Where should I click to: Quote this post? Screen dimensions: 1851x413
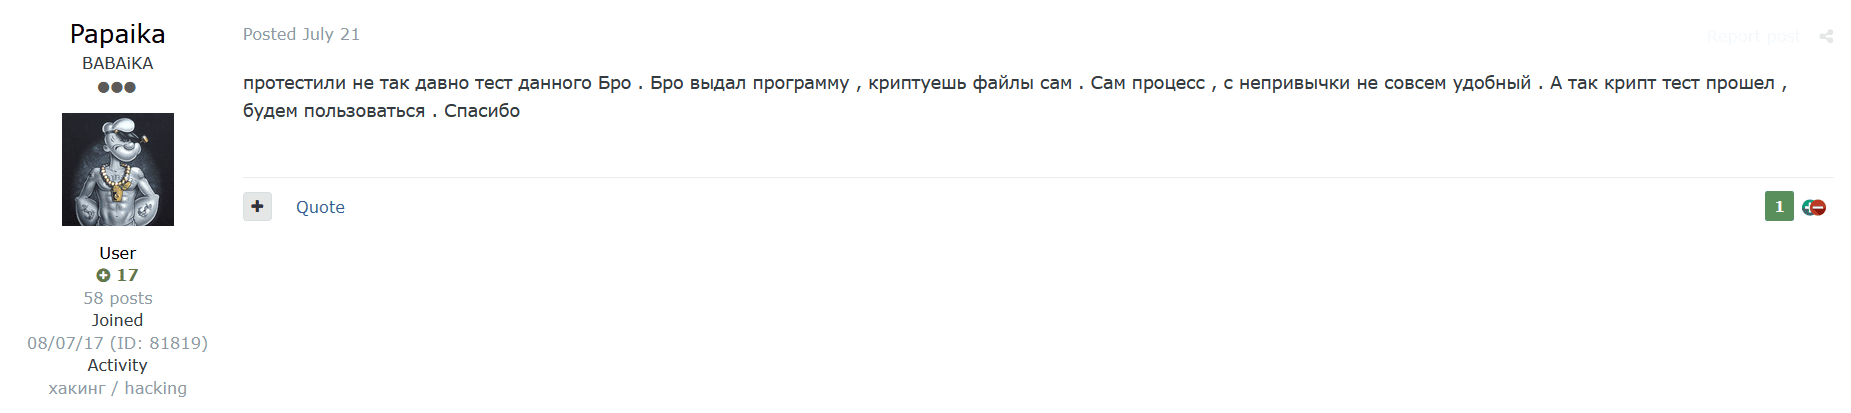click(x=320, y=207)
